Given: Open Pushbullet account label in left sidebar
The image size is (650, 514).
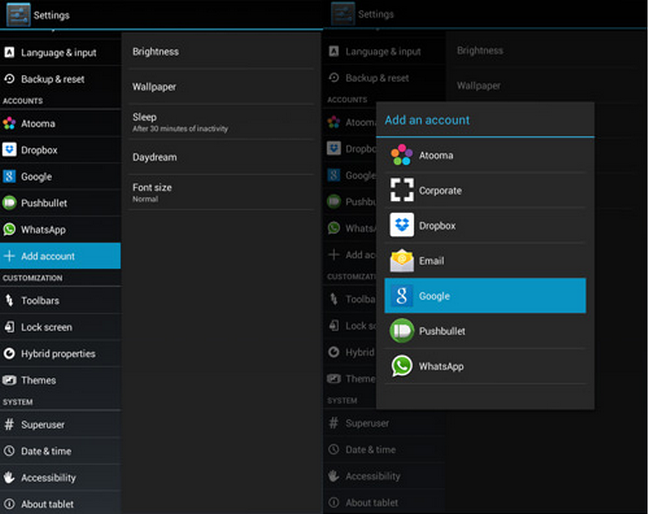Looking at the screenshot, I should (44, 203).
